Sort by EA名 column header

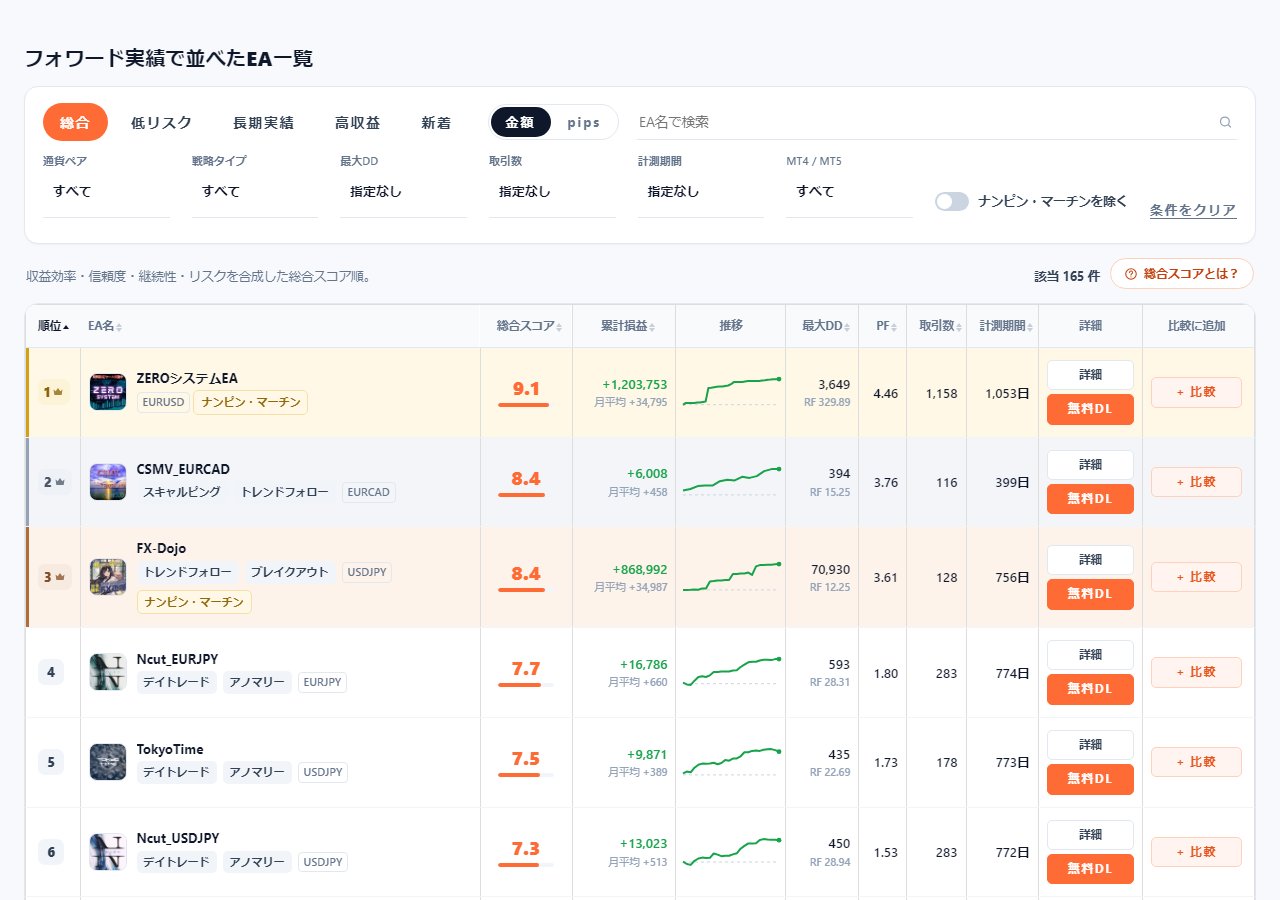(x=105, y=326)
